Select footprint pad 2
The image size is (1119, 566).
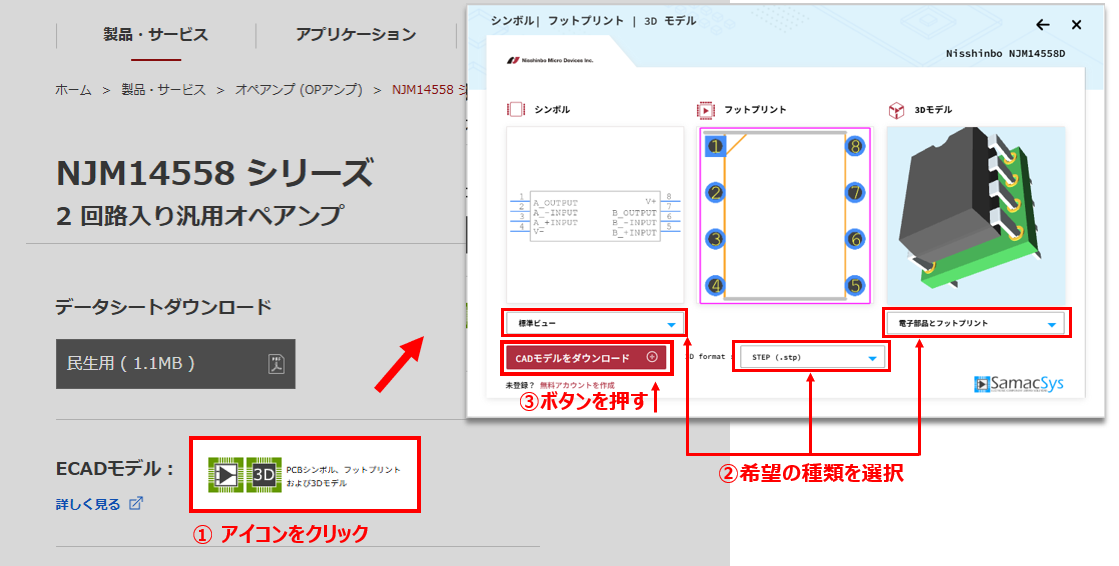pos(715,193)
